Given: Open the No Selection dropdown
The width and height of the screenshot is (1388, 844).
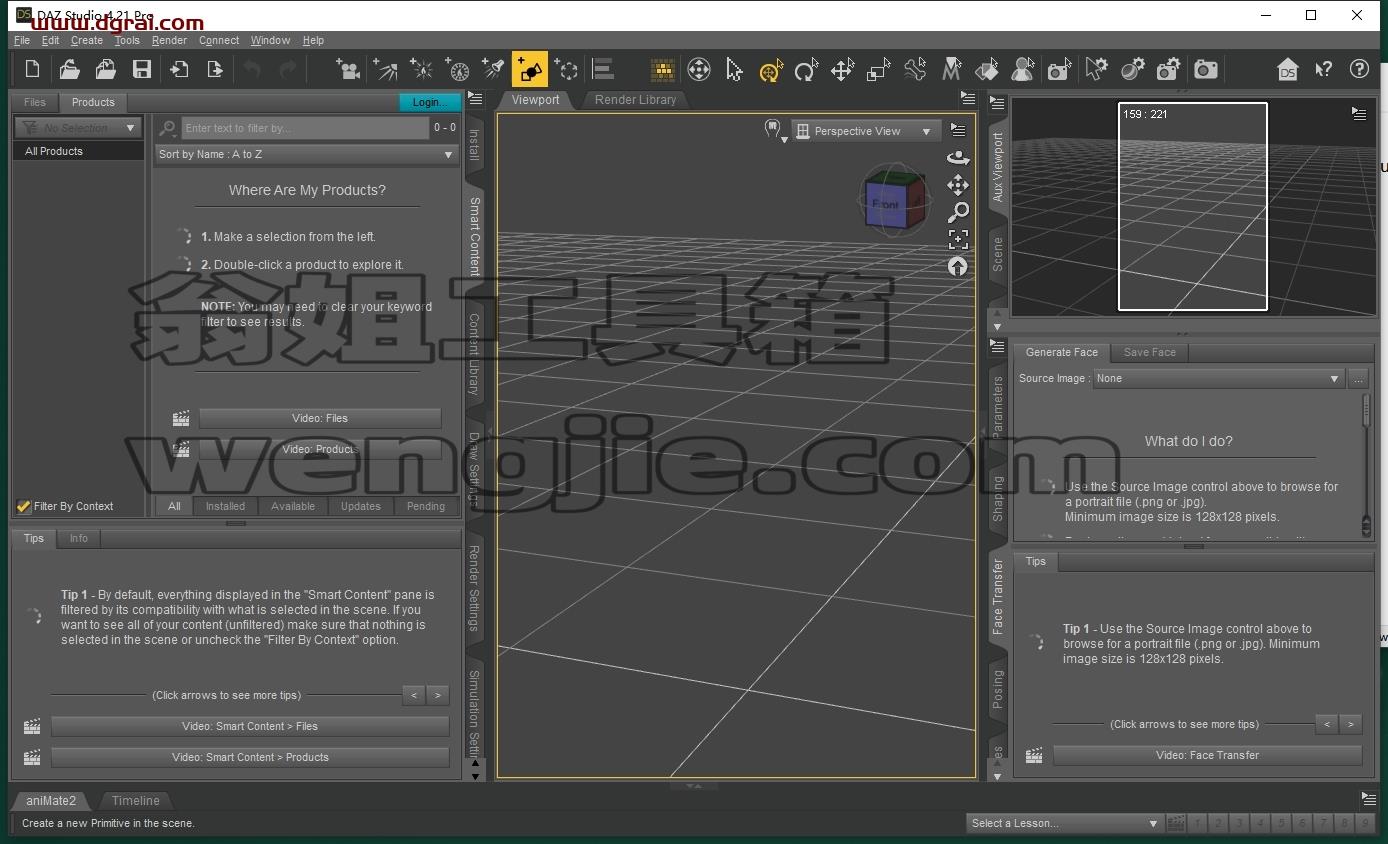Looking at the screenshot, I should (x=78, y=128).
